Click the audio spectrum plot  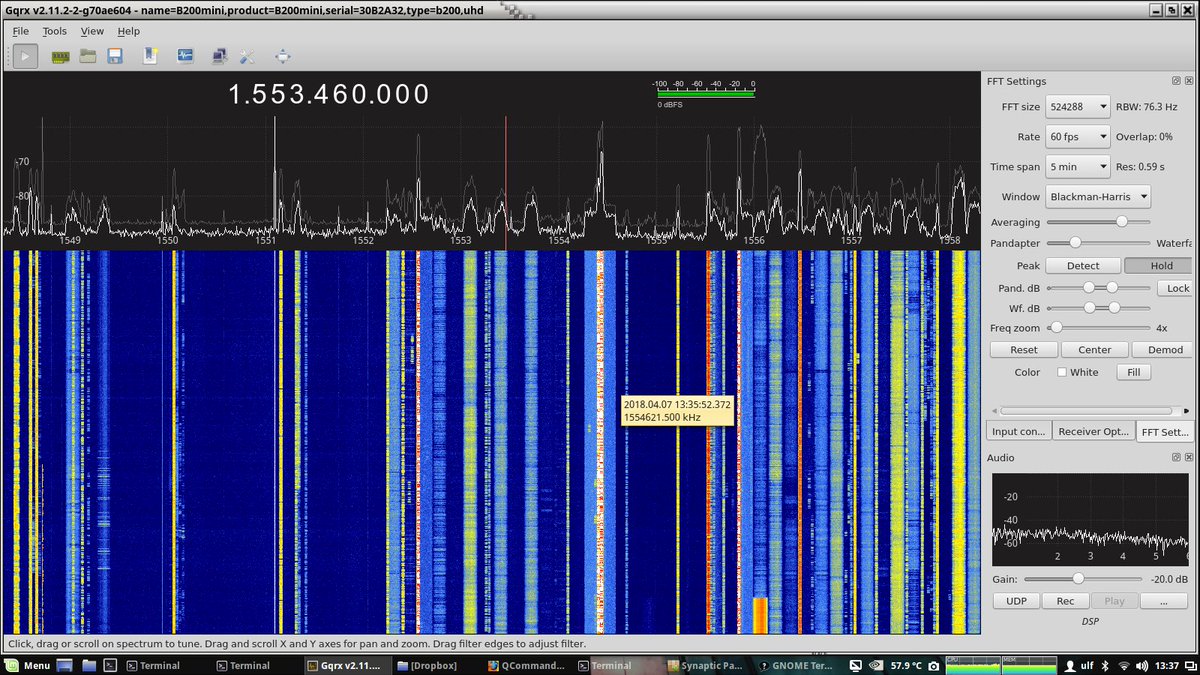click(x=1090, y=519)
